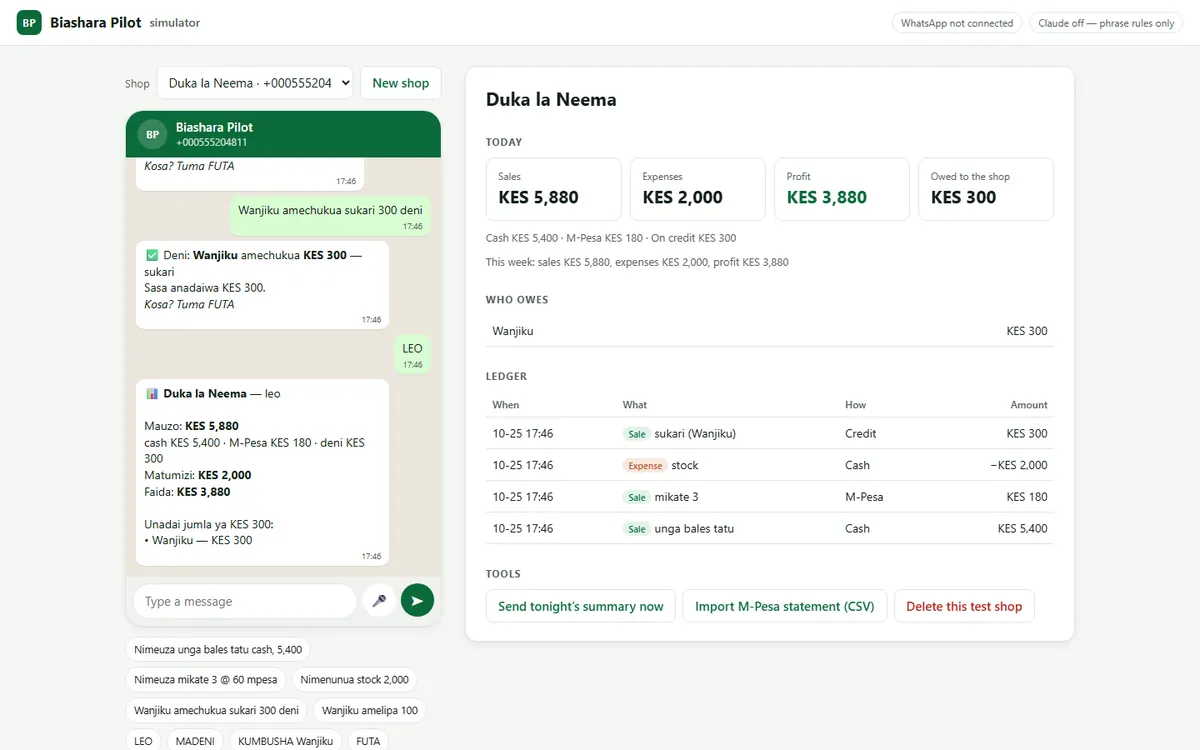Click the 'Claude off — phrase rules only' pill
Image resolution: width=1200 pixels, height=750 pixels.
(1106, 23)
